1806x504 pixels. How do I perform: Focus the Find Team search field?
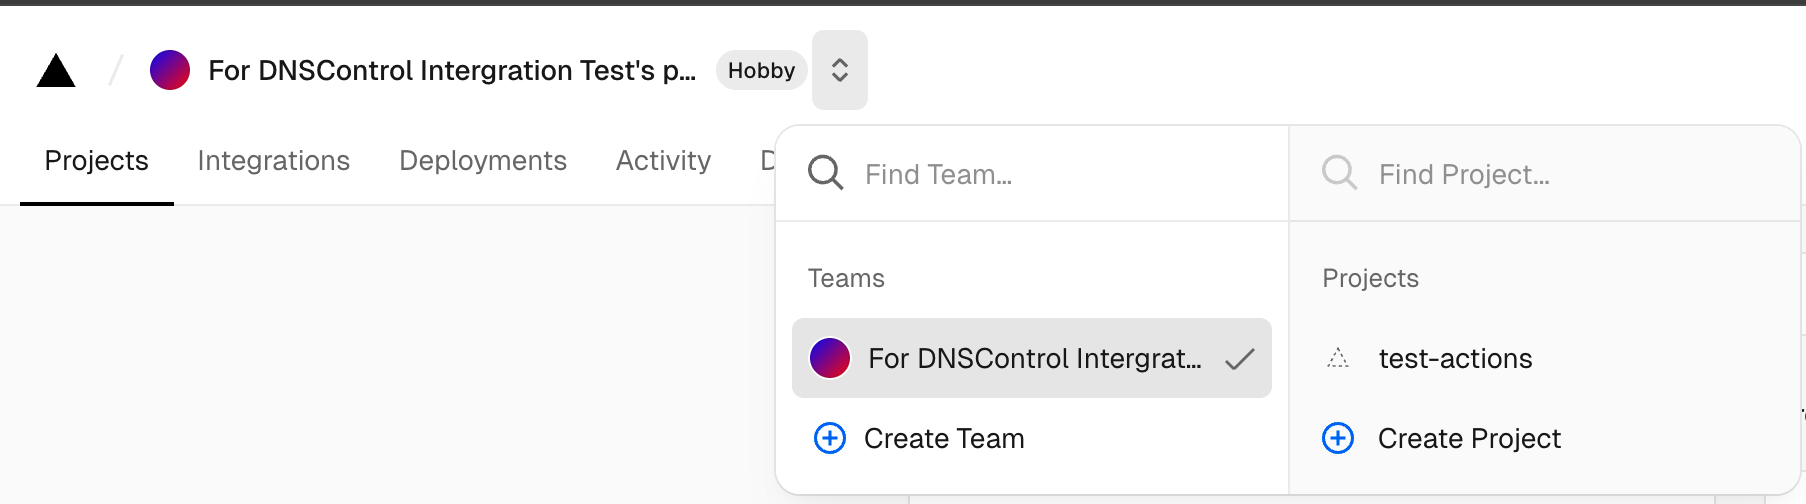click(1060, 175)
